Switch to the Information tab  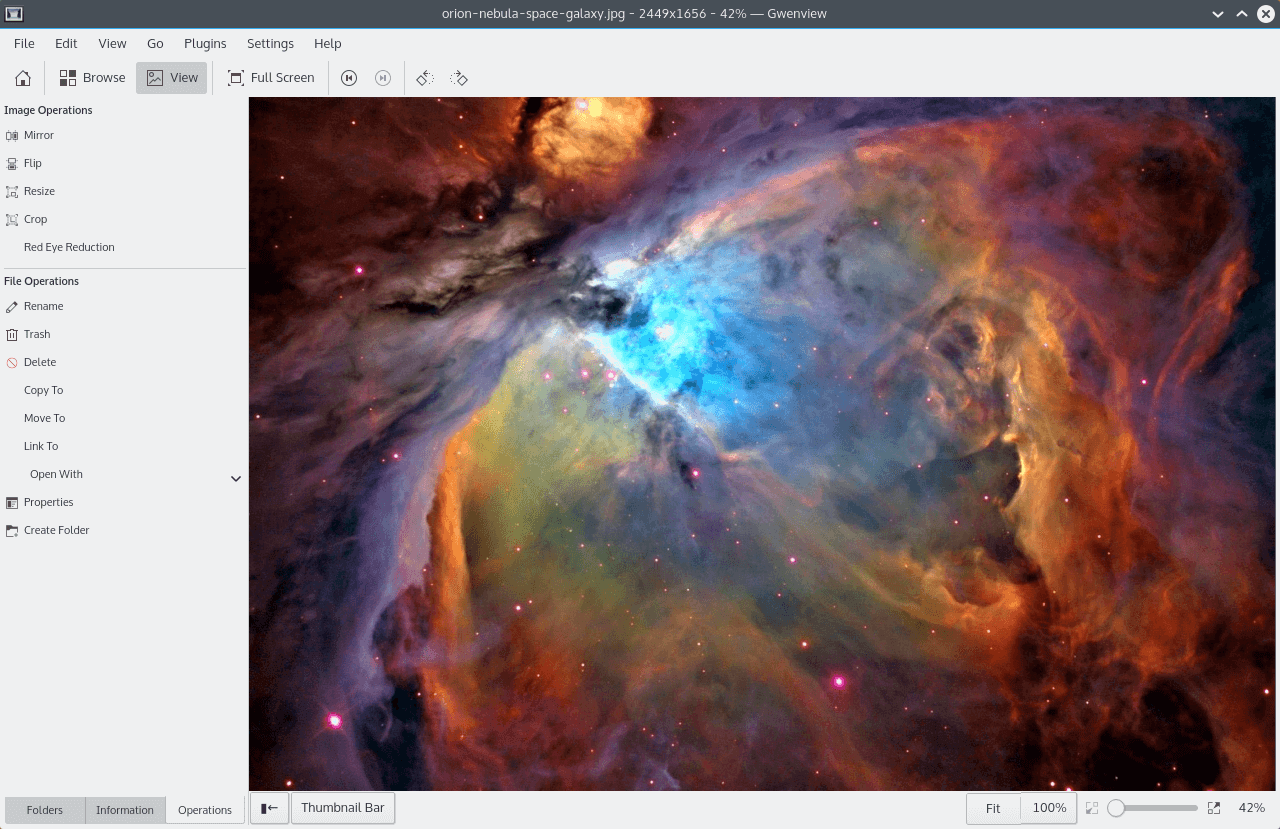124,810
